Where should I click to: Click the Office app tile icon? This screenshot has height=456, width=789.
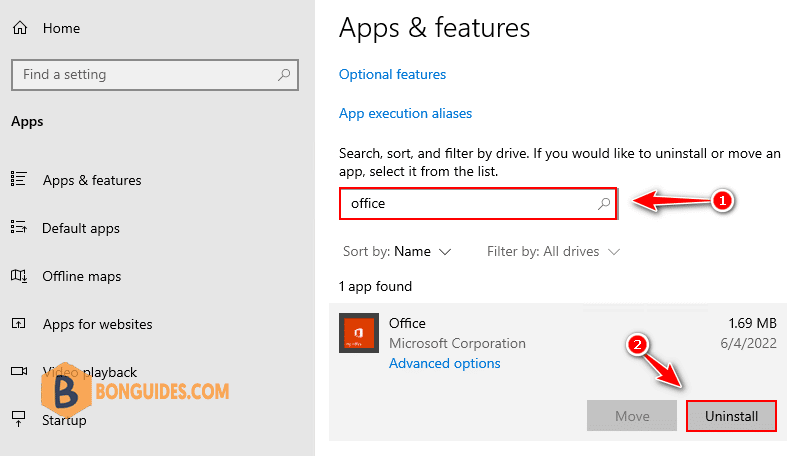coord(359,333)
